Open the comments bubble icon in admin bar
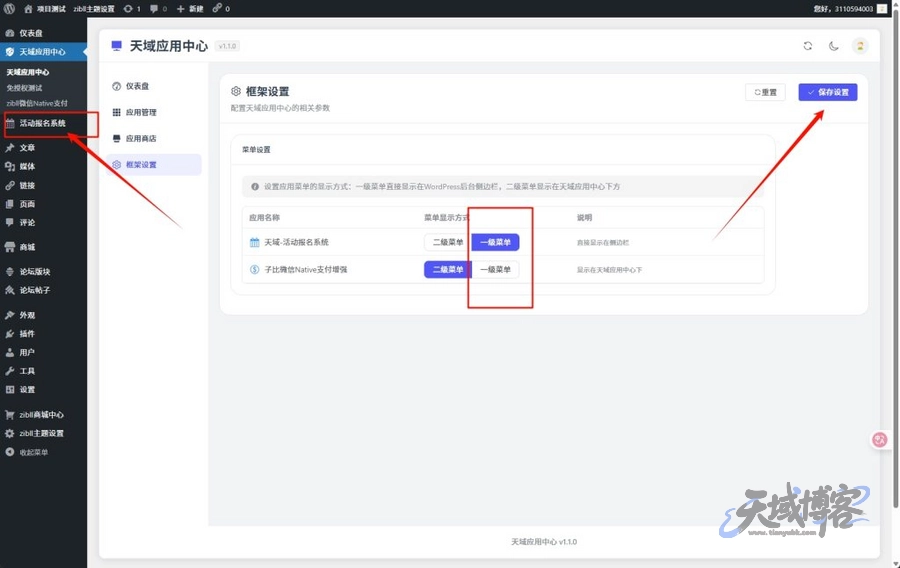This screenshot has height=568, width=900. pyautogui.click(x=158, y=9)
